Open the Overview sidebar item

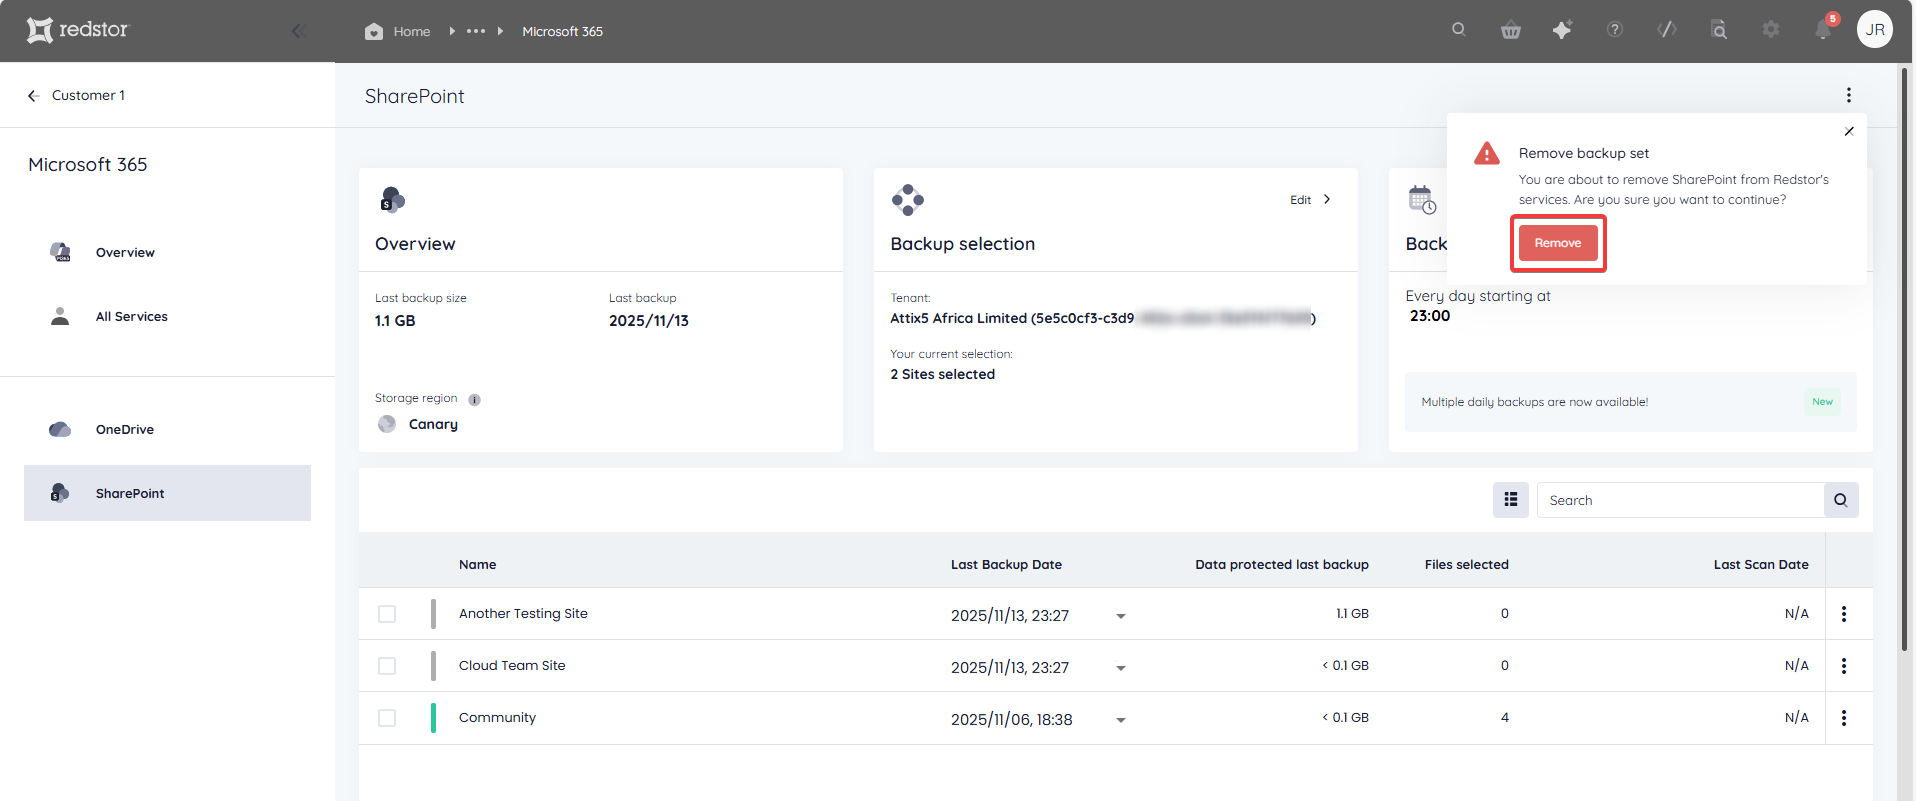(x=167, y=252)
